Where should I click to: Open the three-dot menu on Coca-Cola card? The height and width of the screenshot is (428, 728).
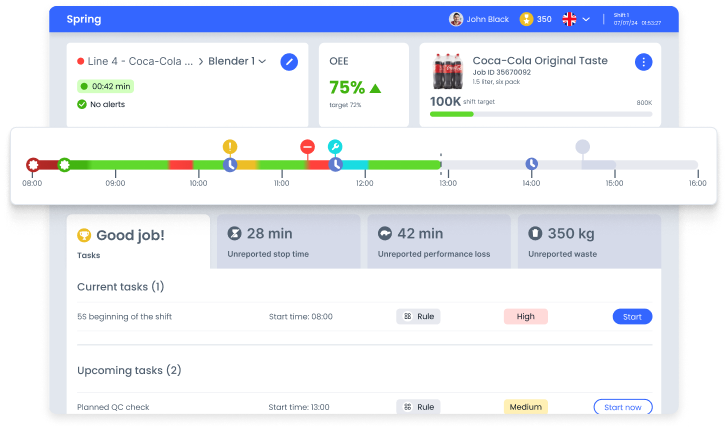tap(643, 62)
